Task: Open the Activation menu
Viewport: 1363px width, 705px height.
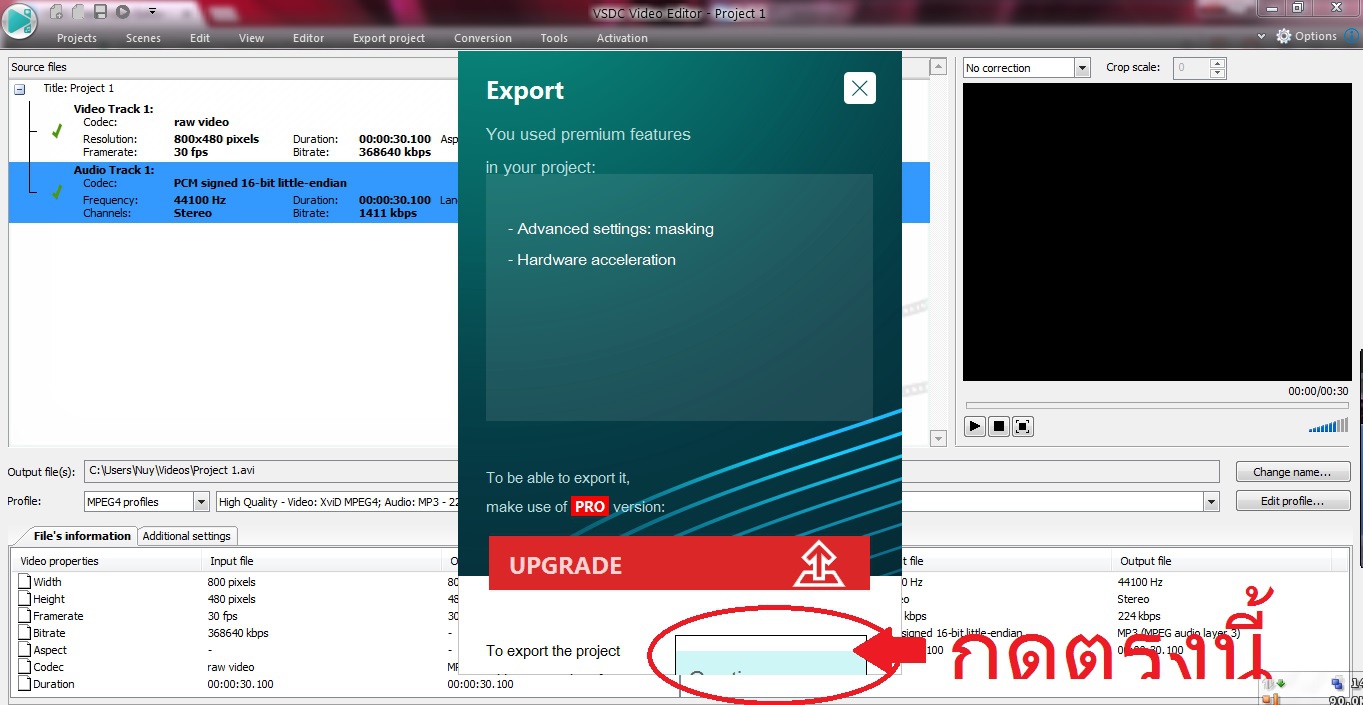Action: tap(622, 38)
